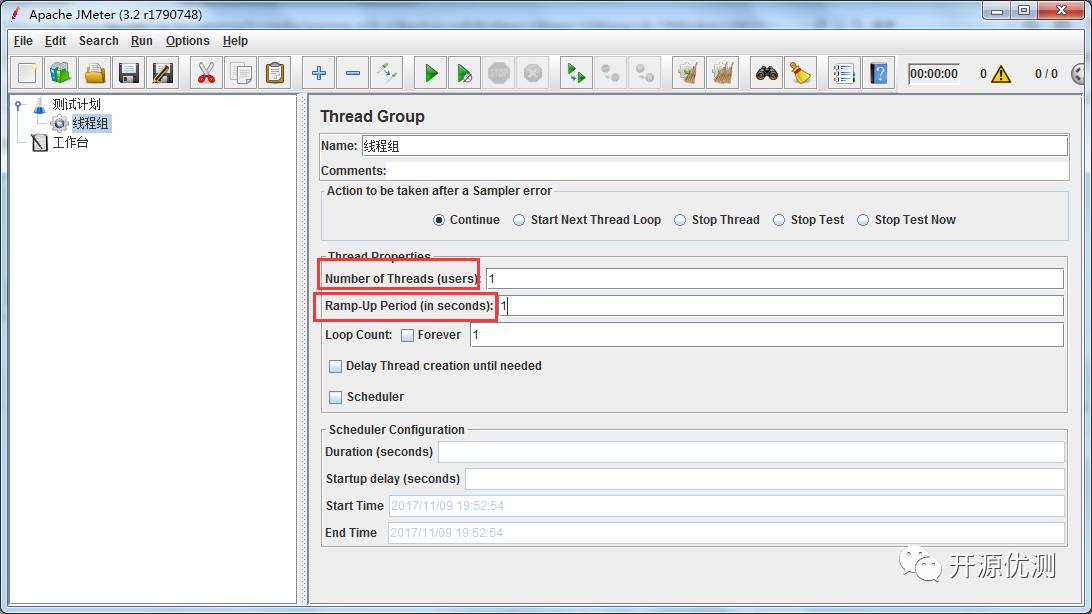This screenshot has height=614, width=1092.
Task: Click the Paste clipboard icon
Action: coord(275,73)
